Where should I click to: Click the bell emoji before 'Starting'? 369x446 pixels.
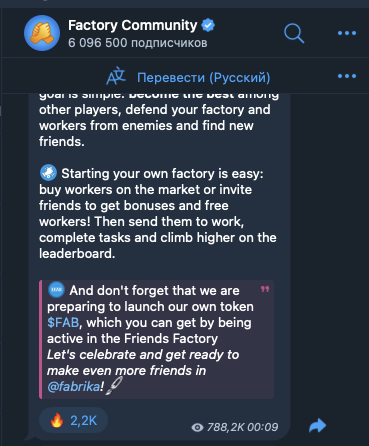click(48, 173)
